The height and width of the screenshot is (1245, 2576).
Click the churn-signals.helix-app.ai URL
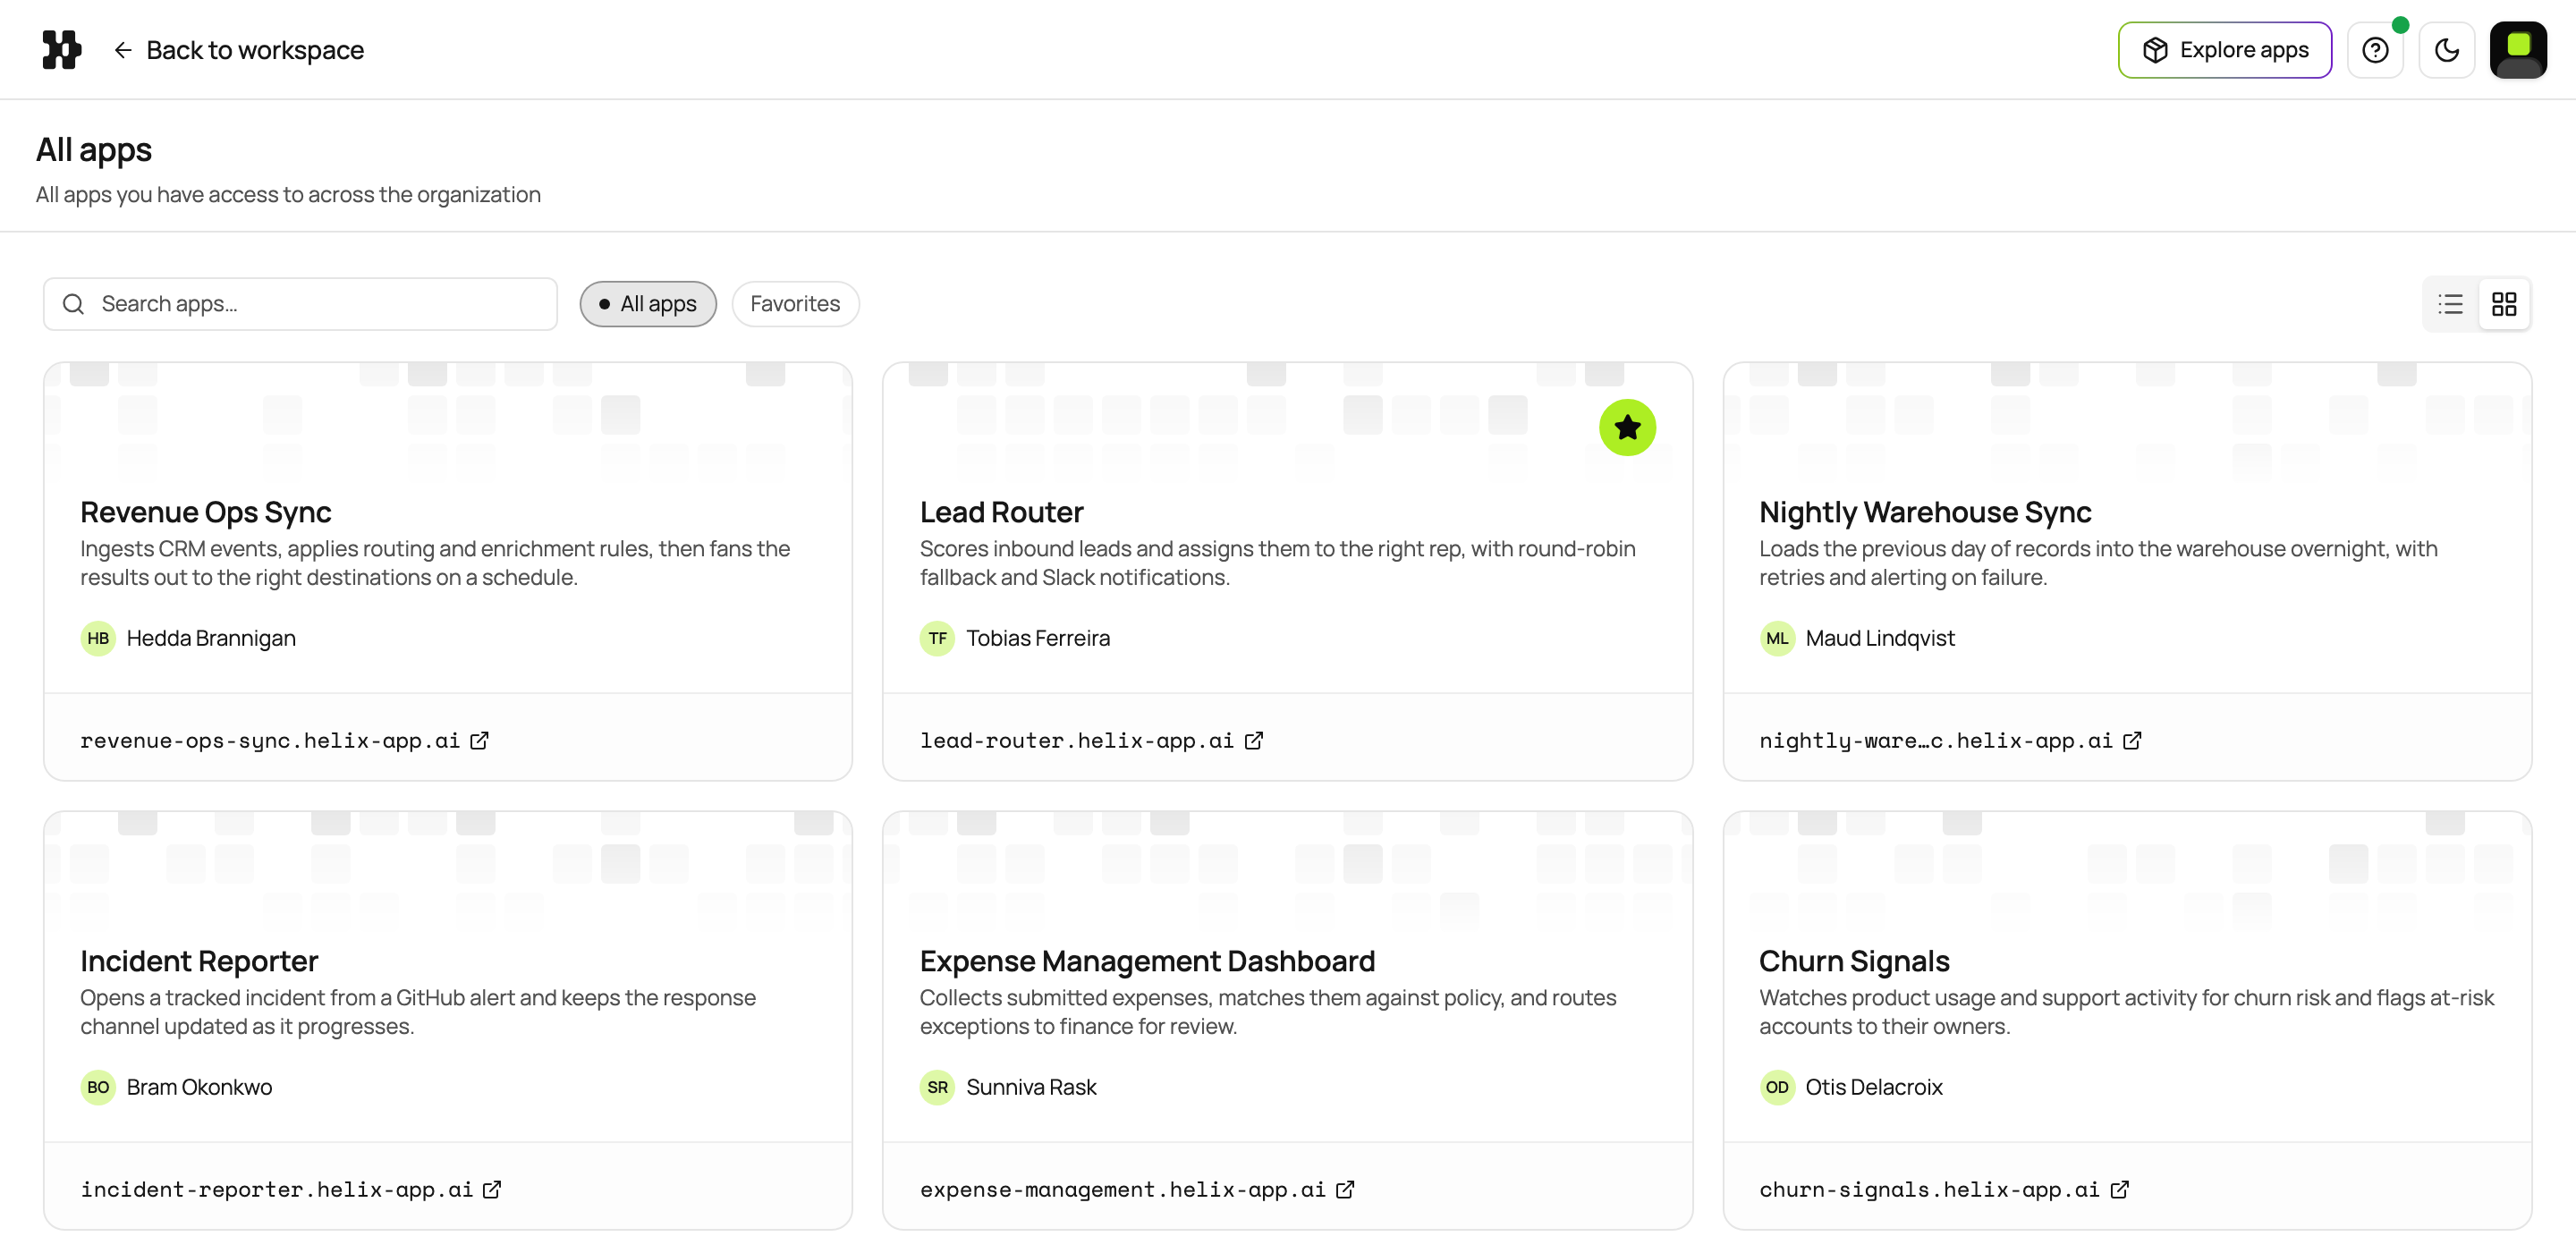click(x=1929, y=1190)
